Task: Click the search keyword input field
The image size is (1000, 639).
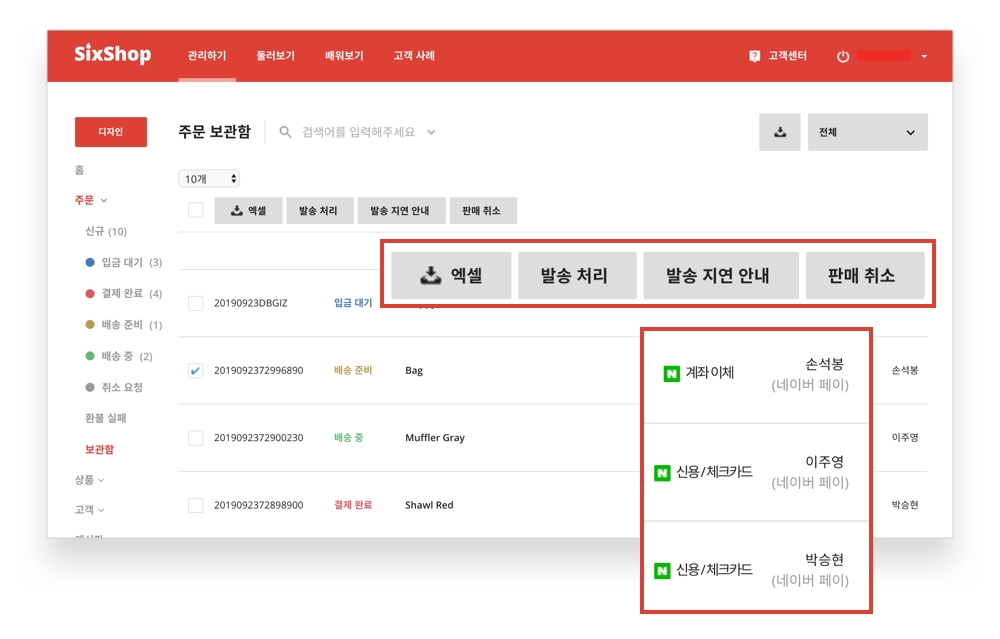Action: [x=362, y=132]
